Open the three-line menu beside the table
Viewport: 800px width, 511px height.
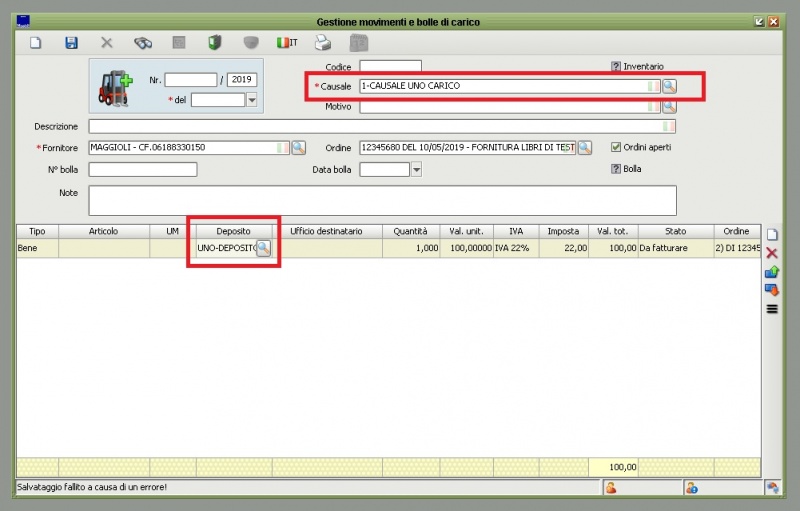(x=771, y=309)
